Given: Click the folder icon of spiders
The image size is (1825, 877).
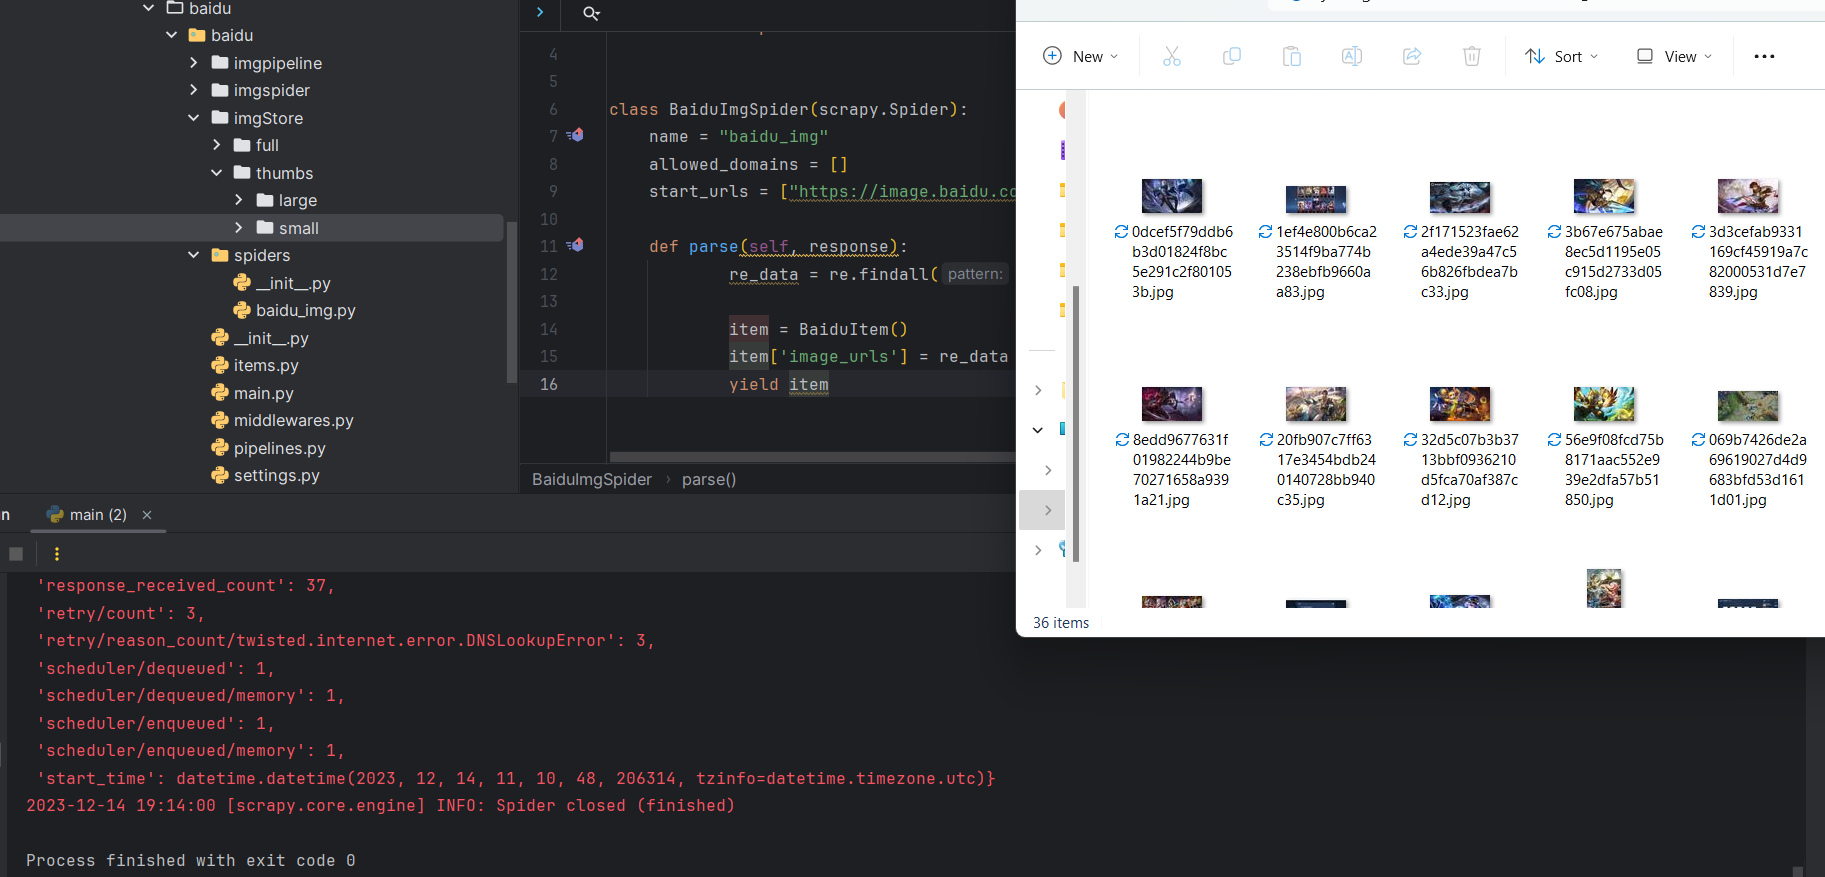Looking at the screenshot, I should [x=220, y=255].
